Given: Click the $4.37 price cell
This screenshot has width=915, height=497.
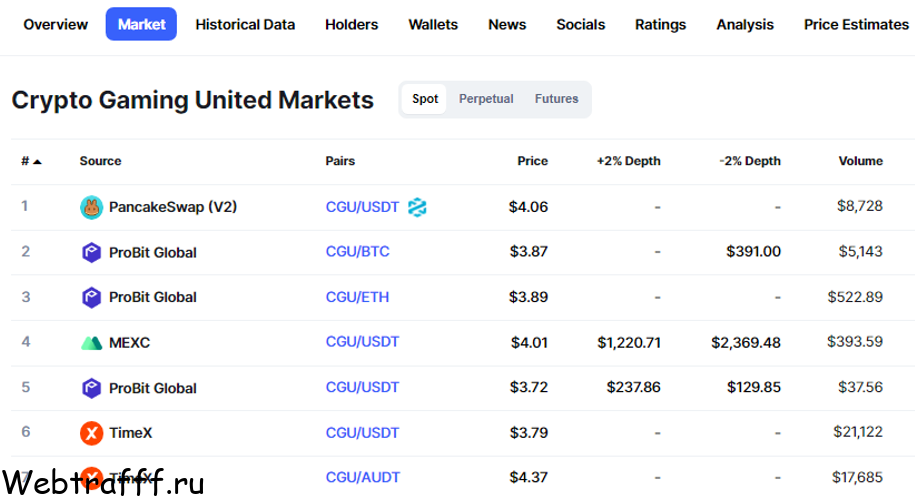Looking at the screenshot, I should tap(529, 477).
